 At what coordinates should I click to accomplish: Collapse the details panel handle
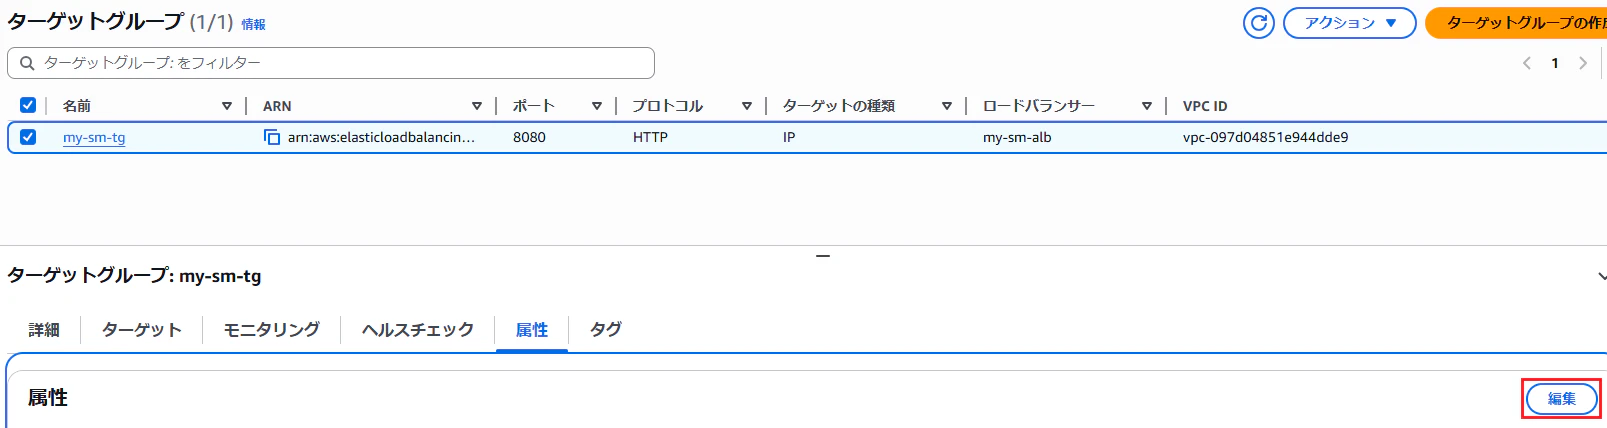823,256
